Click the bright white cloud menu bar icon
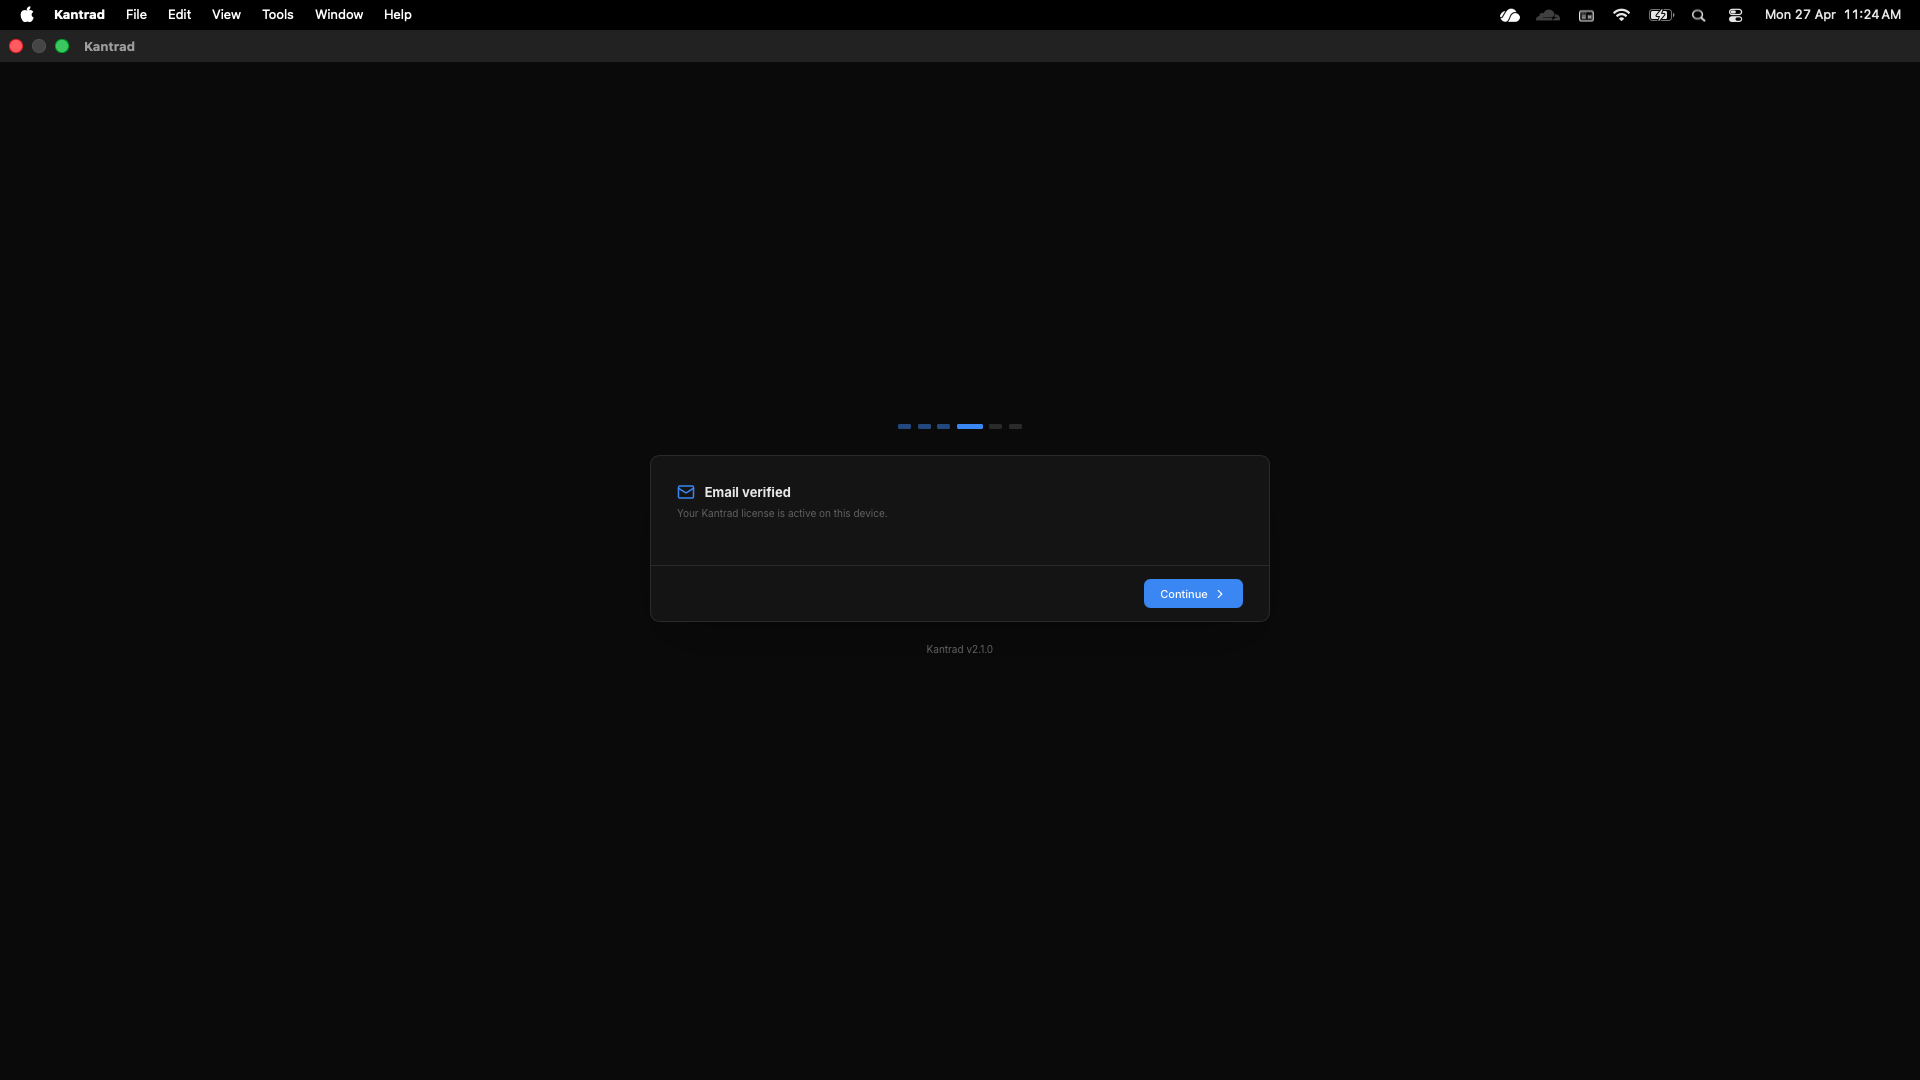 [1510, 15]
